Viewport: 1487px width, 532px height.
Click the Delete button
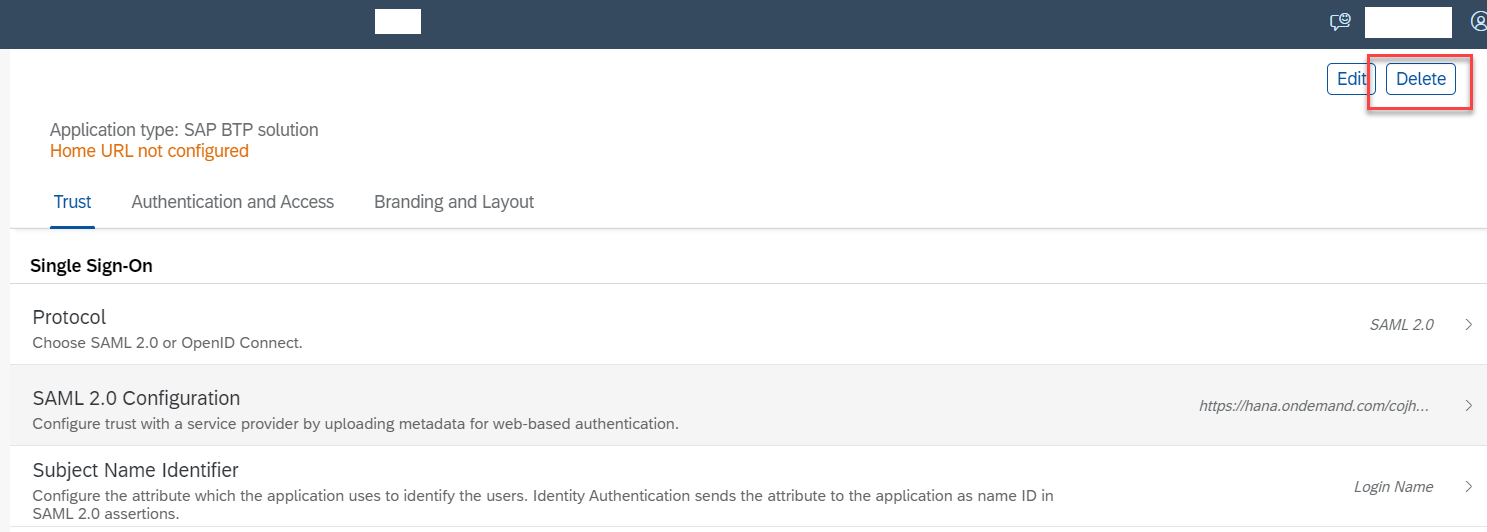(x=1420, y=79)
